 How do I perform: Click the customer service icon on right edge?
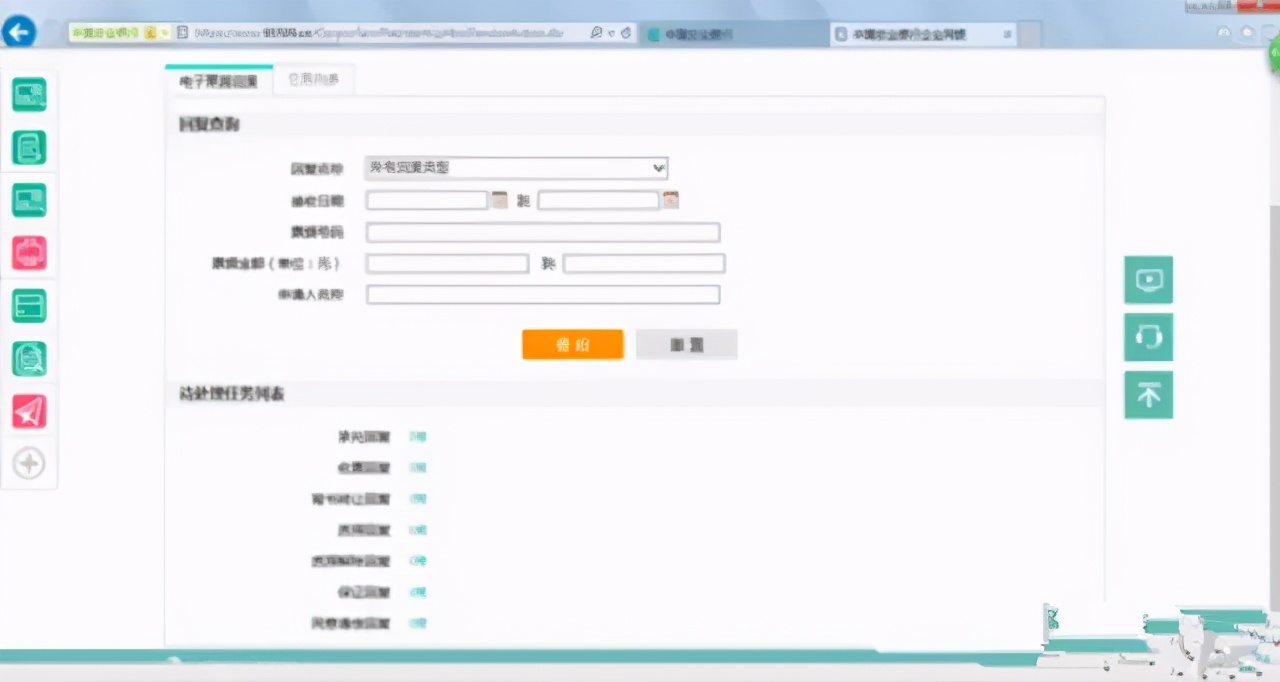pos(1148,337)
